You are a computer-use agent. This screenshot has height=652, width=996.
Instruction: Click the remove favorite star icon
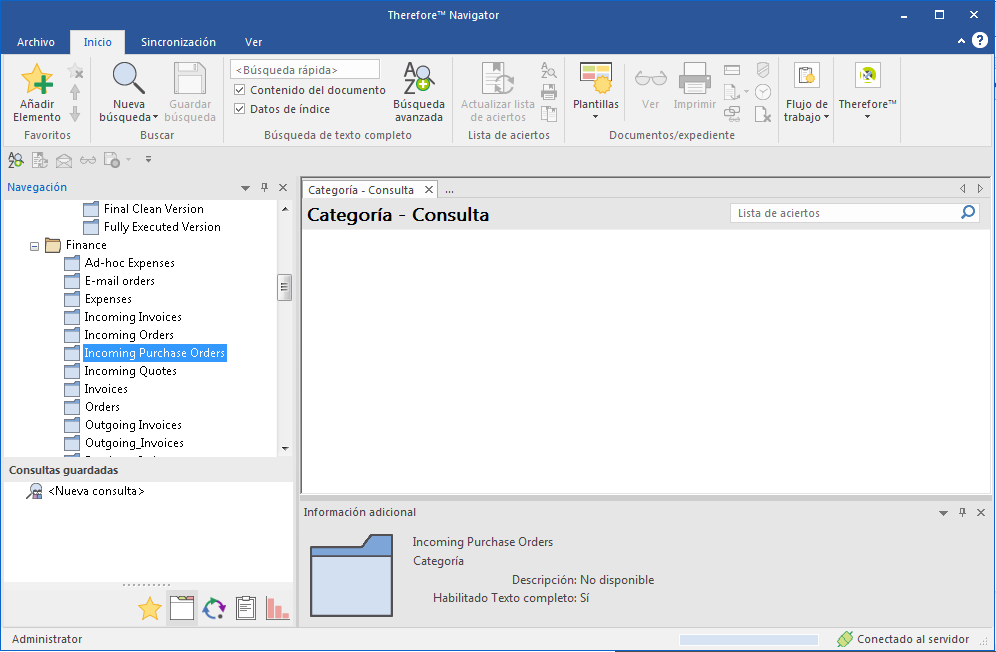point(75,71)
